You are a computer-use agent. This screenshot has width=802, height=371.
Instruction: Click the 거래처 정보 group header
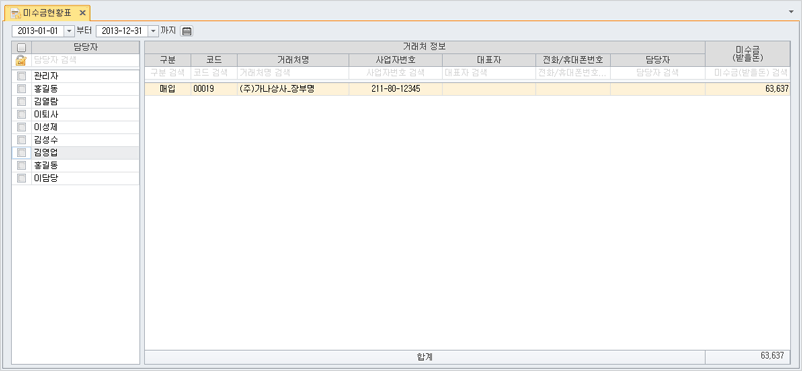[x=425, y=47]
